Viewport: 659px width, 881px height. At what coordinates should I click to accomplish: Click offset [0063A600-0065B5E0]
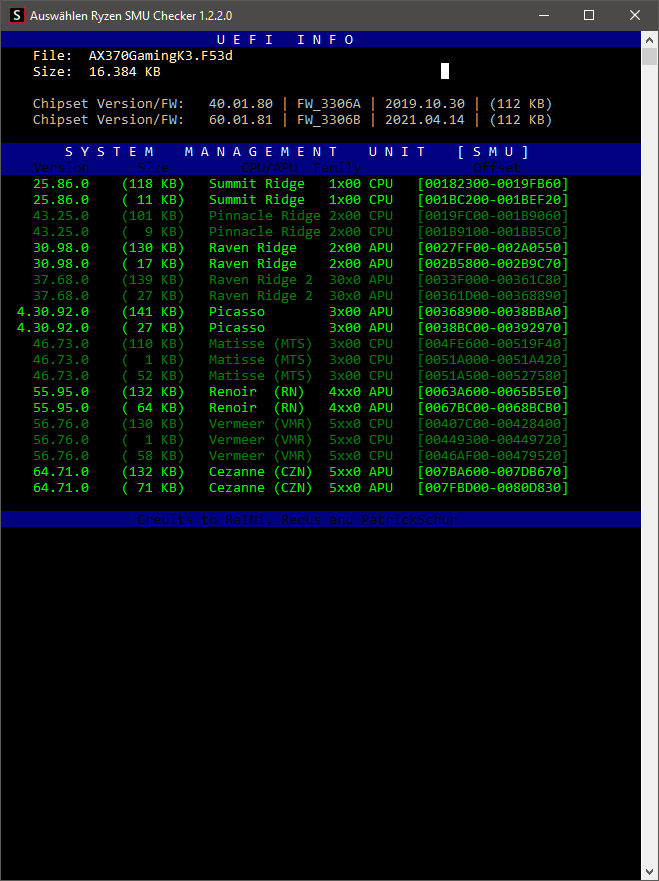coord(493,392)
